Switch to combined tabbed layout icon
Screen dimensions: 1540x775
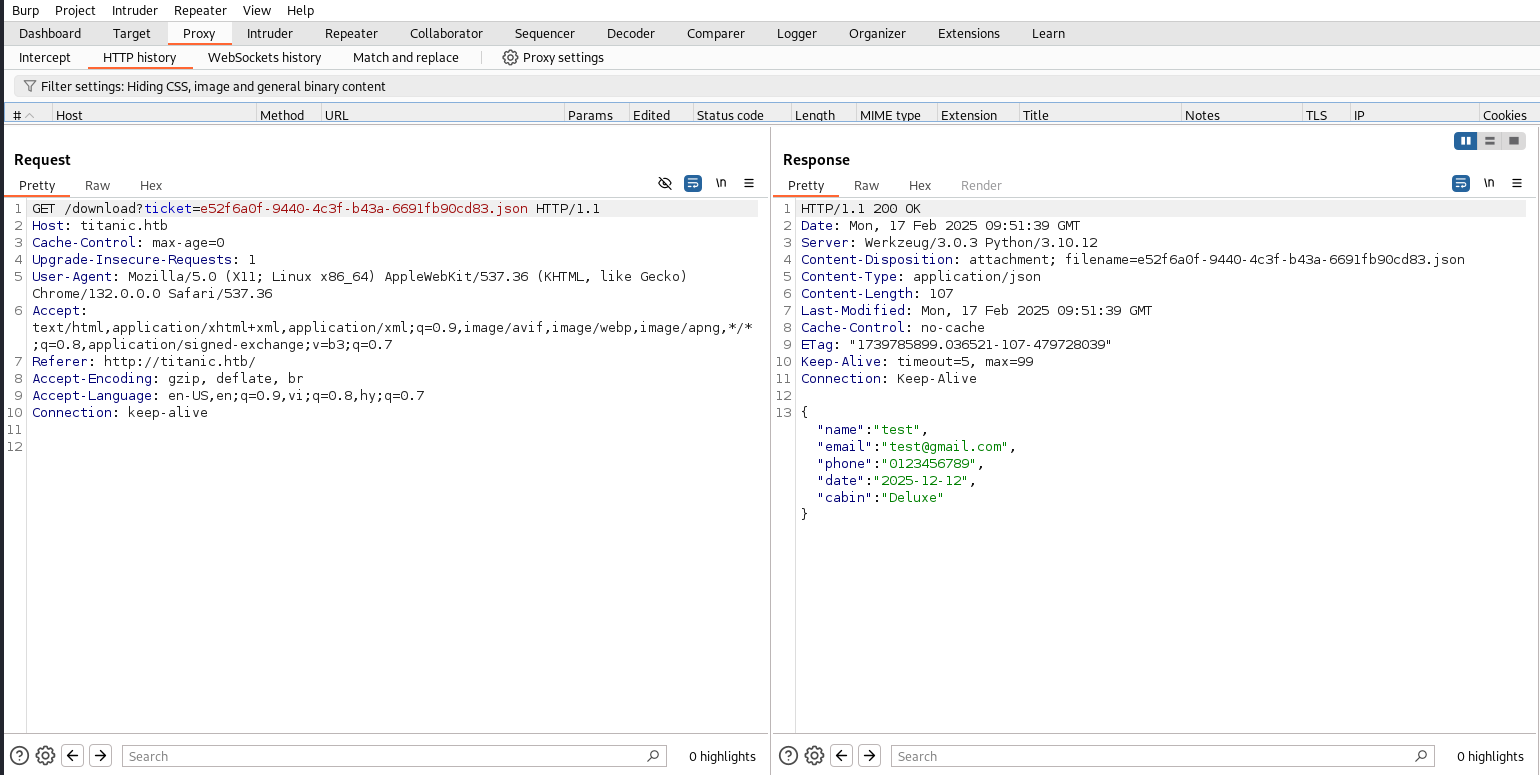click(x=1514, y=141)
